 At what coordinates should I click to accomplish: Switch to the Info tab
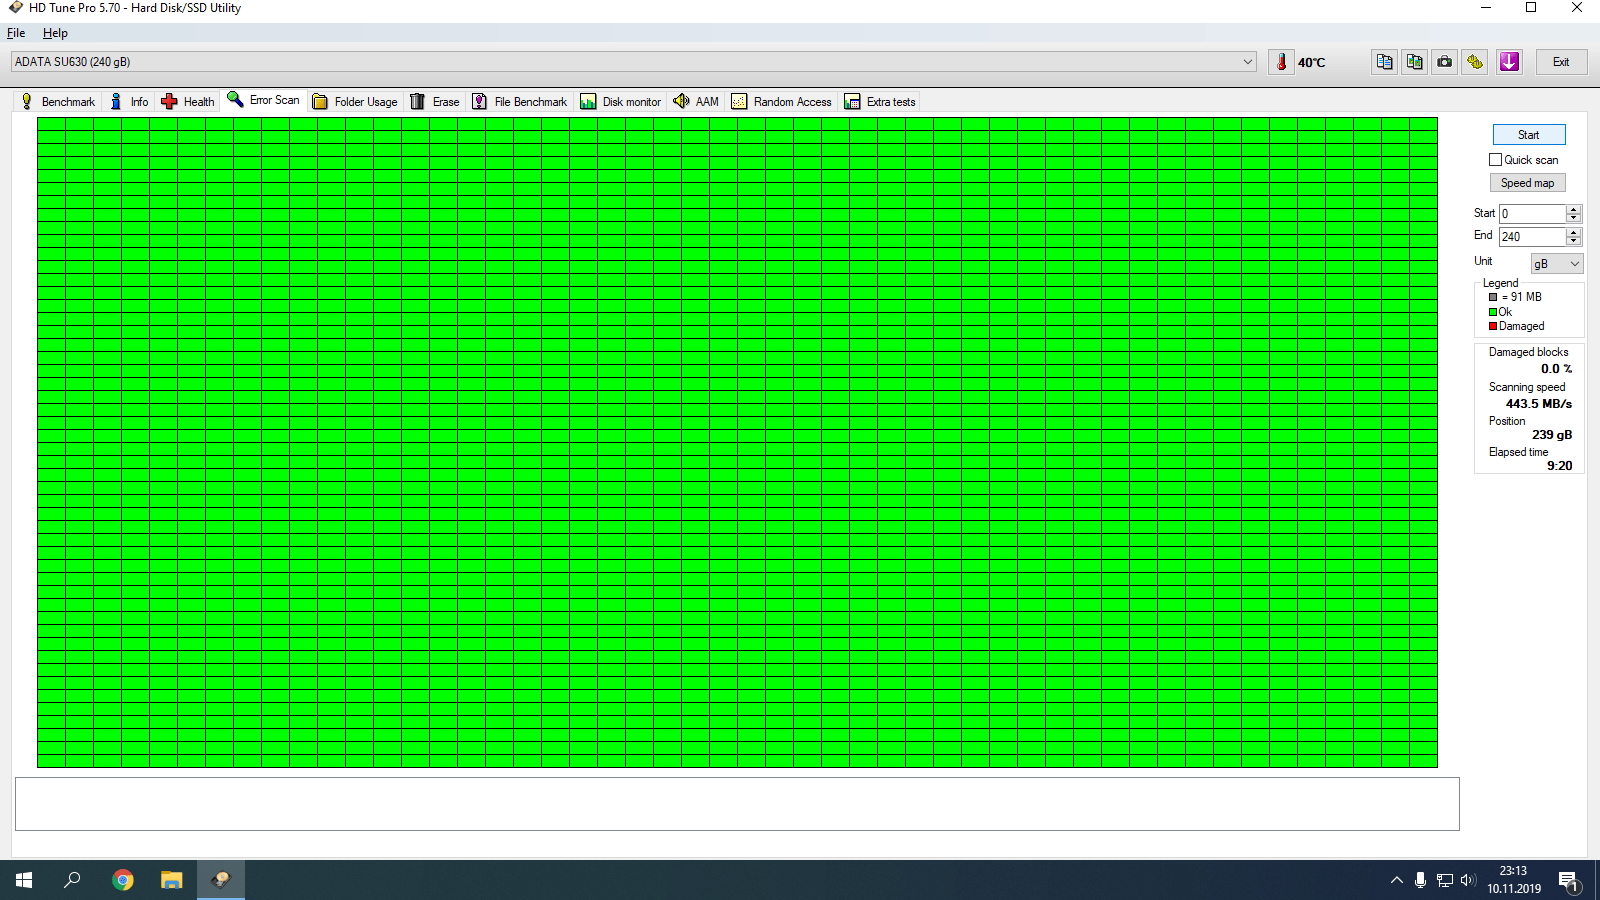129,102
